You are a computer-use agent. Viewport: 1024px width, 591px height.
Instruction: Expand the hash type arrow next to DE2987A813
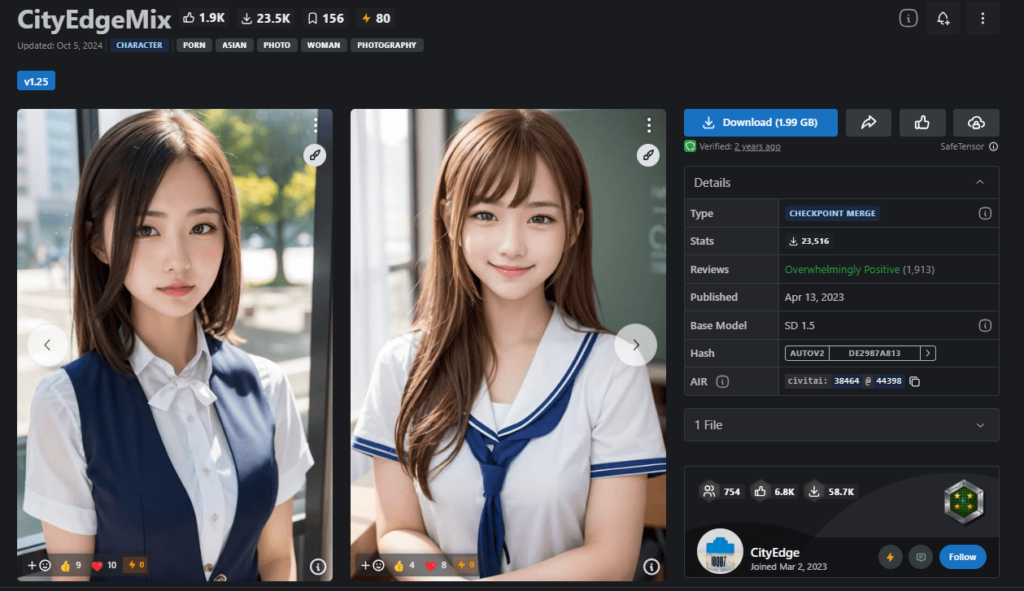click(x=928, y=353)
